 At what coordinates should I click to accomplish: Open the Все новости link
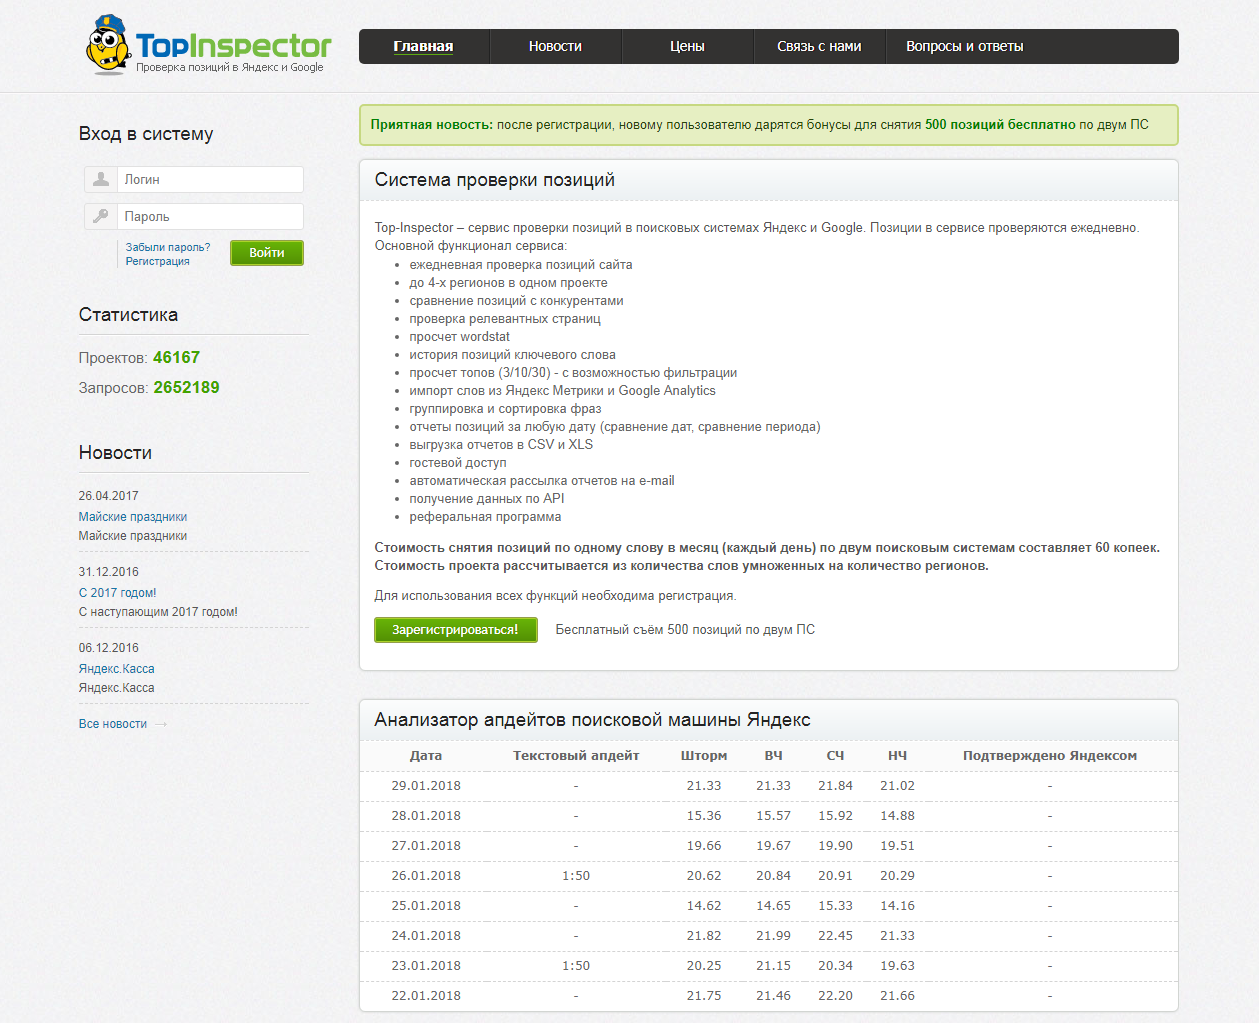click(113, 724)
